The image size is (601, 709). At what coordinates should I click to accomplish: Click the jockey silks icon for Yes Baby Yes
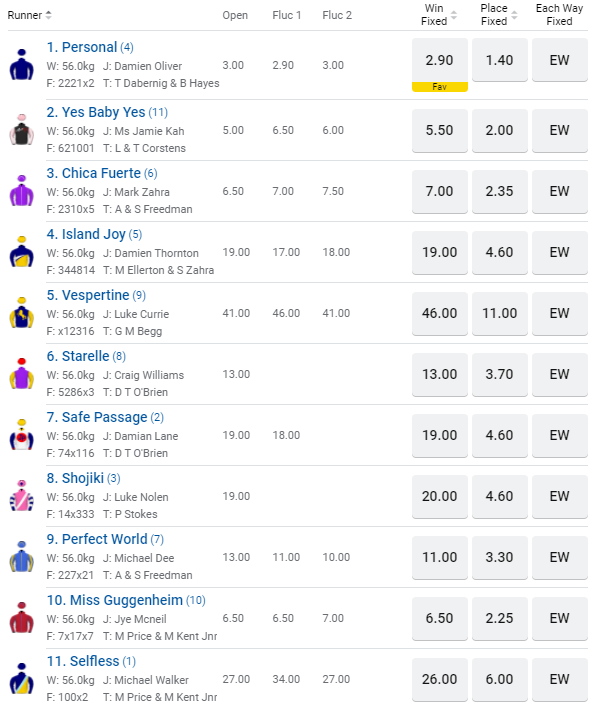pos(21,130)
